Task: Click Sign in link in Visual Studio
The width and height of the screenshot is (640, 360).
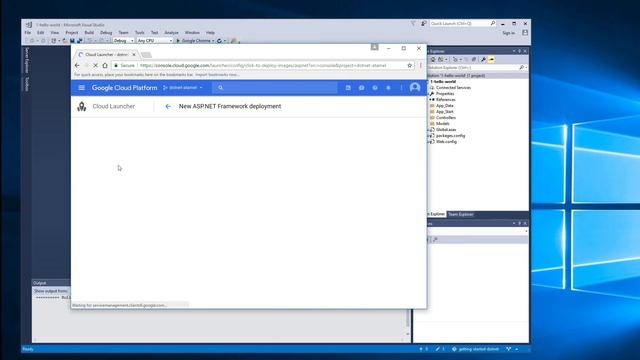Action: coord(509,33)
